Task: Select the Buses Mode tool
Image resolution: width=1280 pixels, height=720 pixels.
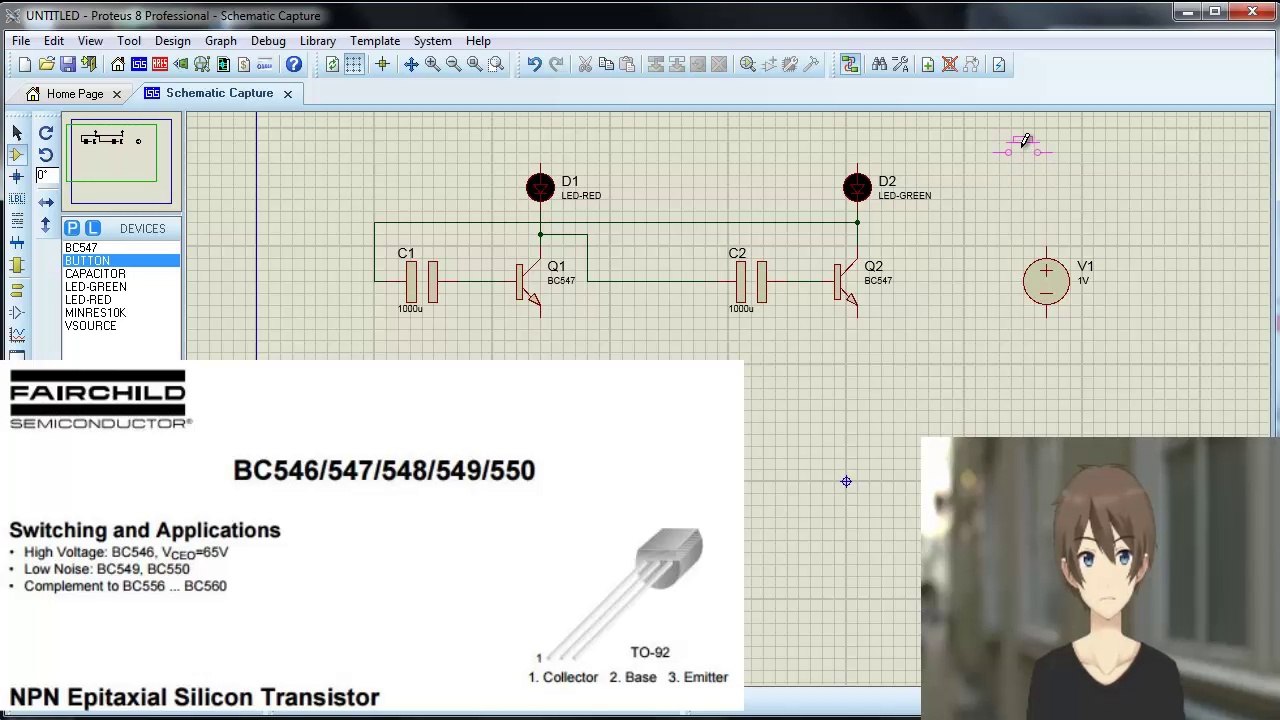Action: pyautogui.click(x=17, y=243)
